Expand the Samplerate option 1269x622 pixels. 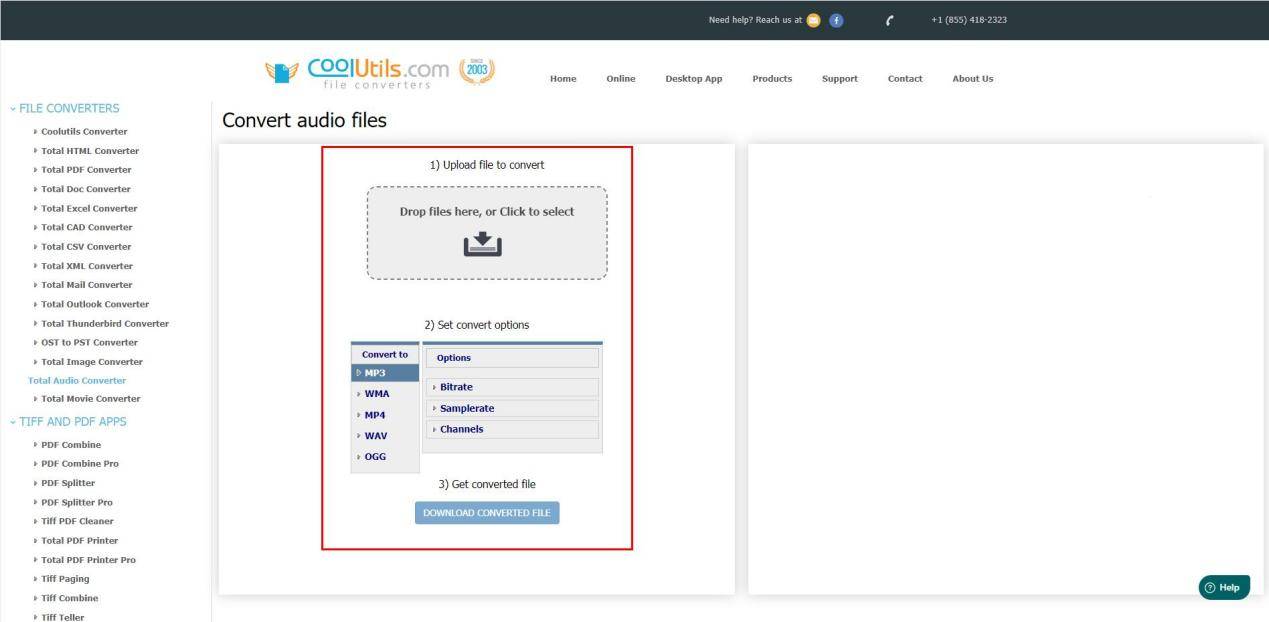[512, 408]
